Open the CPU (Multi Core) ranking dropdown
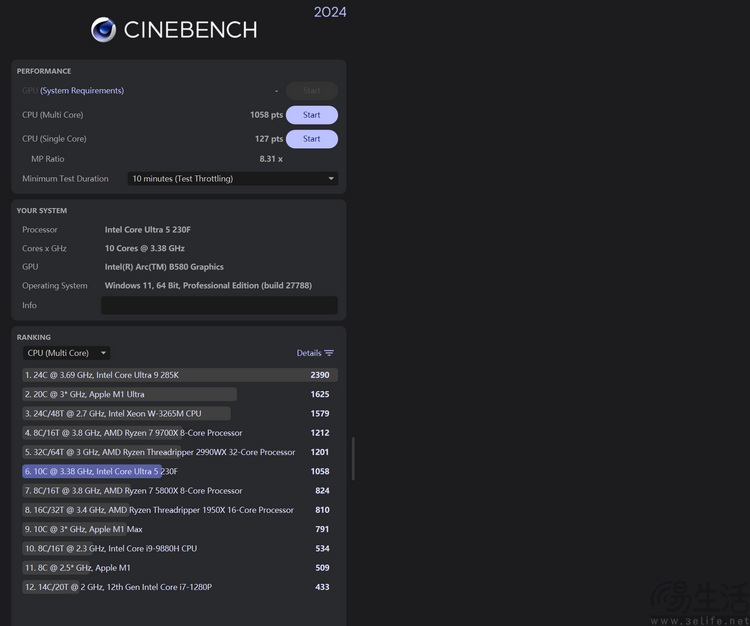Image resolution: width=750 pixels, height=626 pixels. [x=66, y=353]
